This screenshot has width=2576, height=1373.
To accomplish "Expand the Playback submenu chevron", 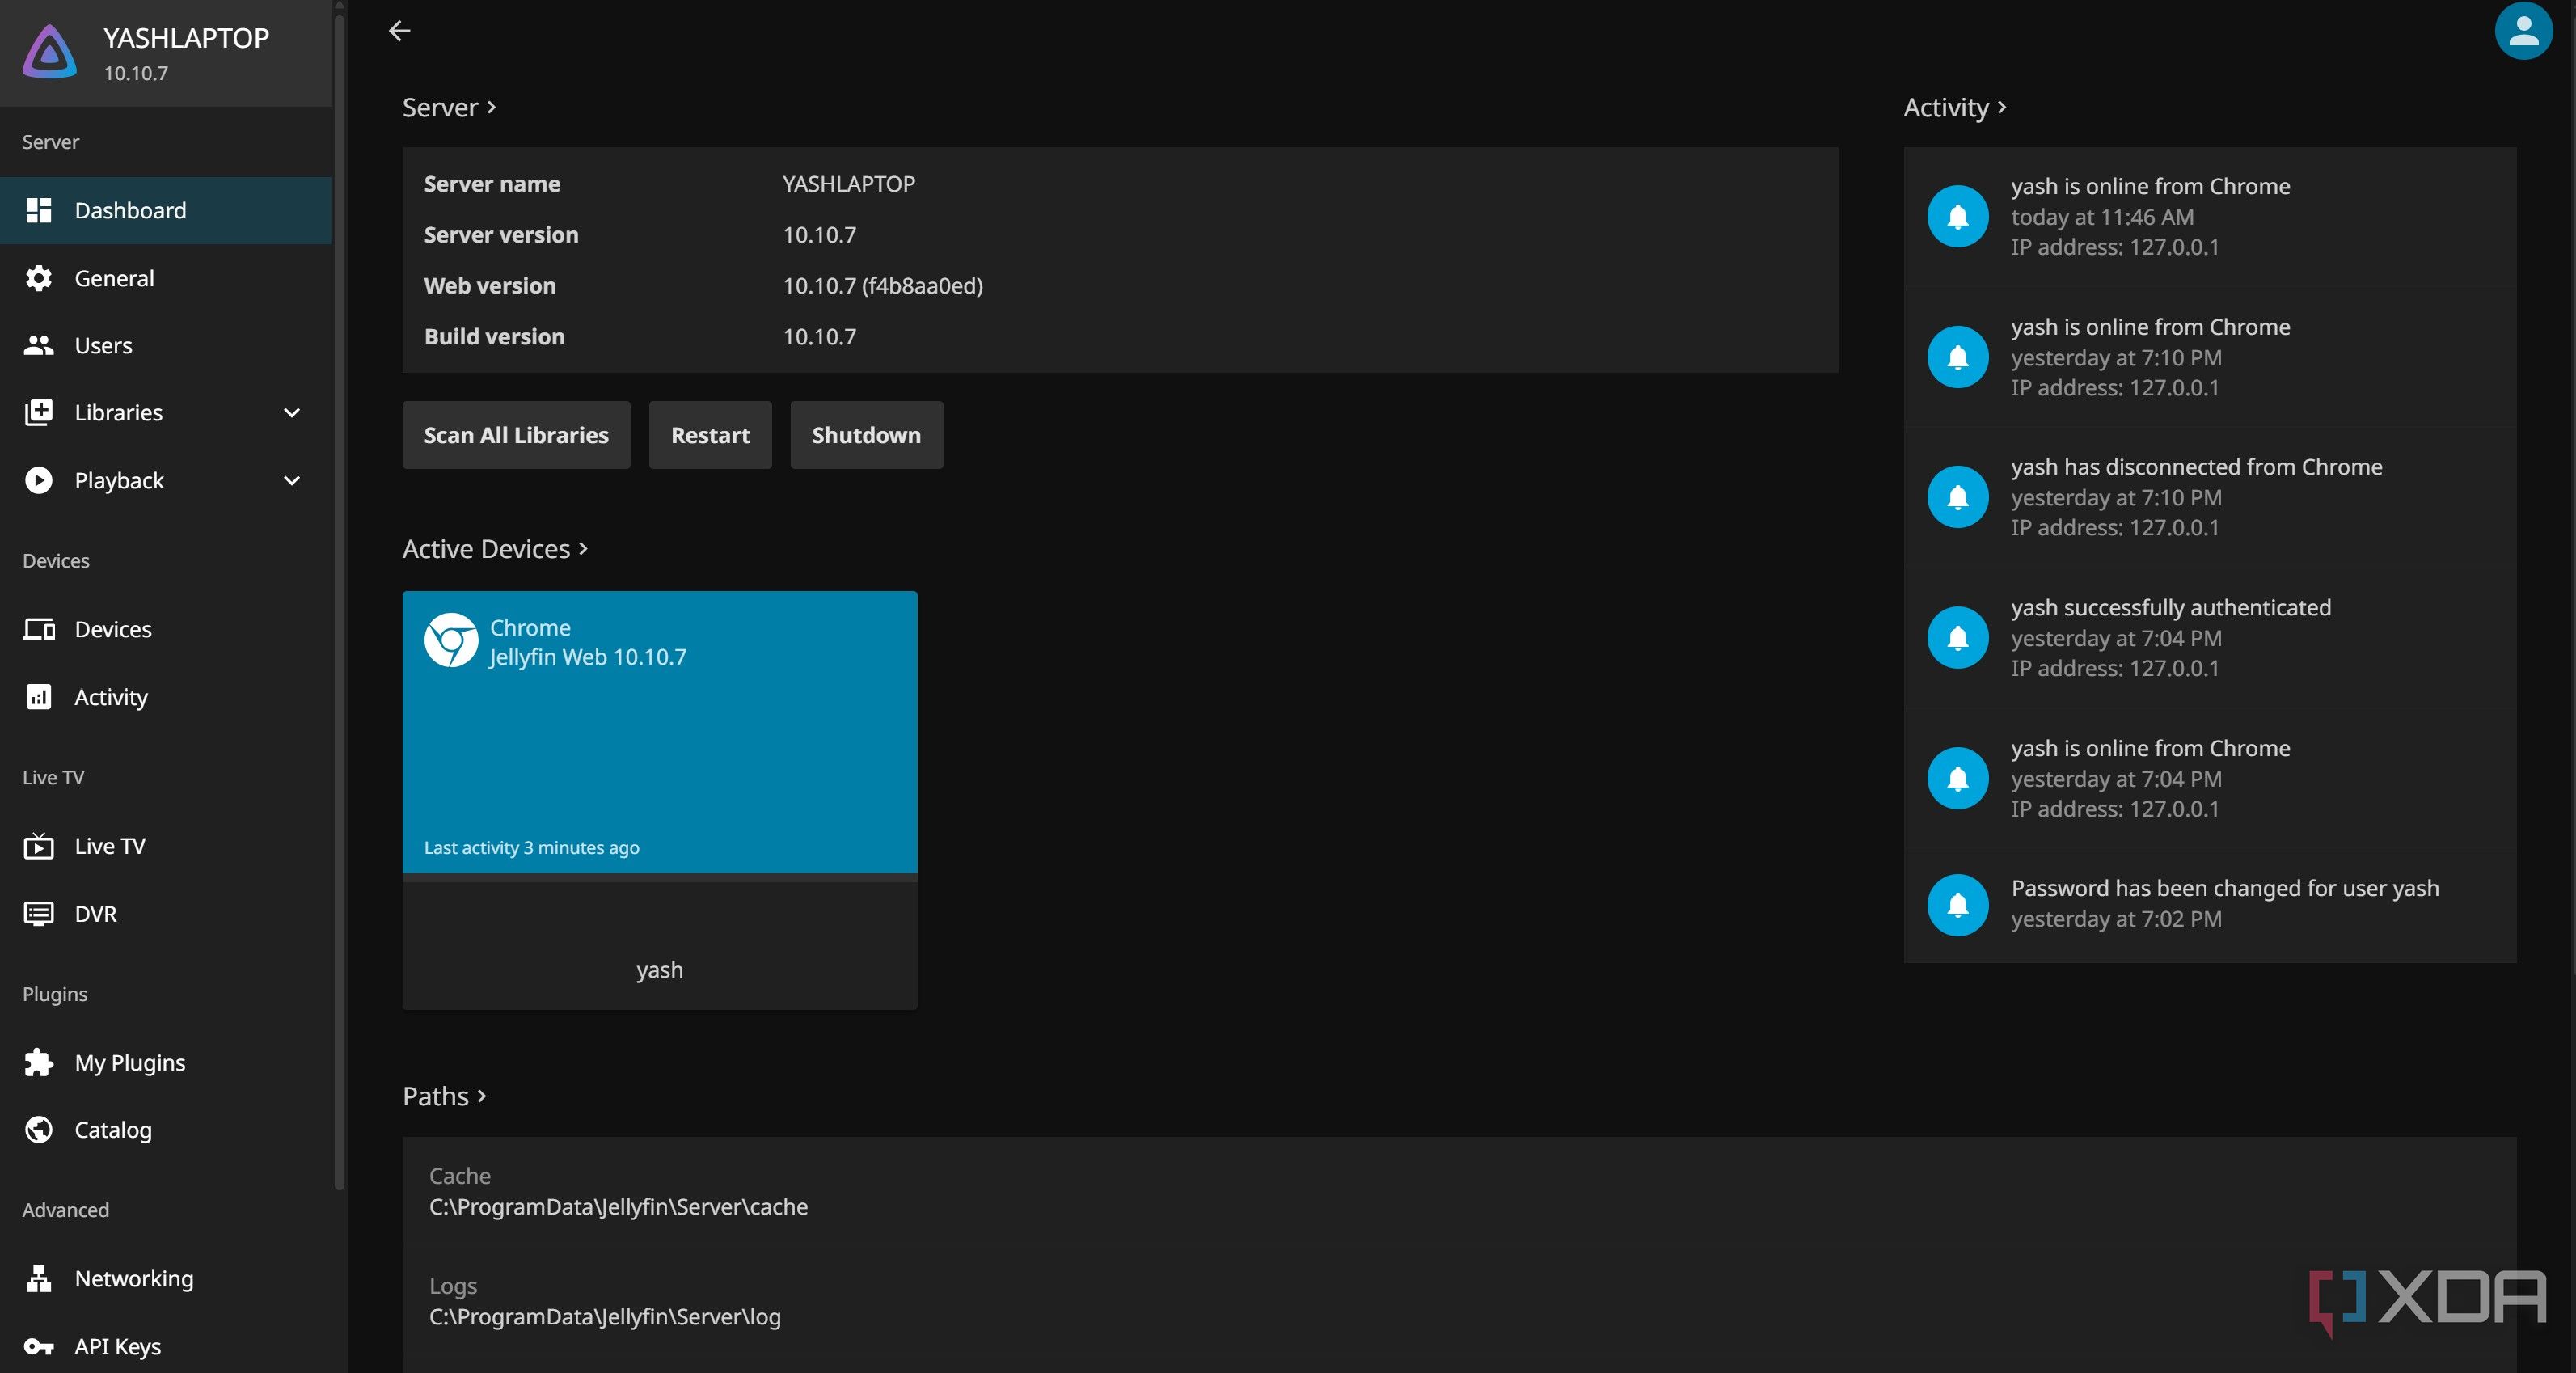I will tap(291, 480).
